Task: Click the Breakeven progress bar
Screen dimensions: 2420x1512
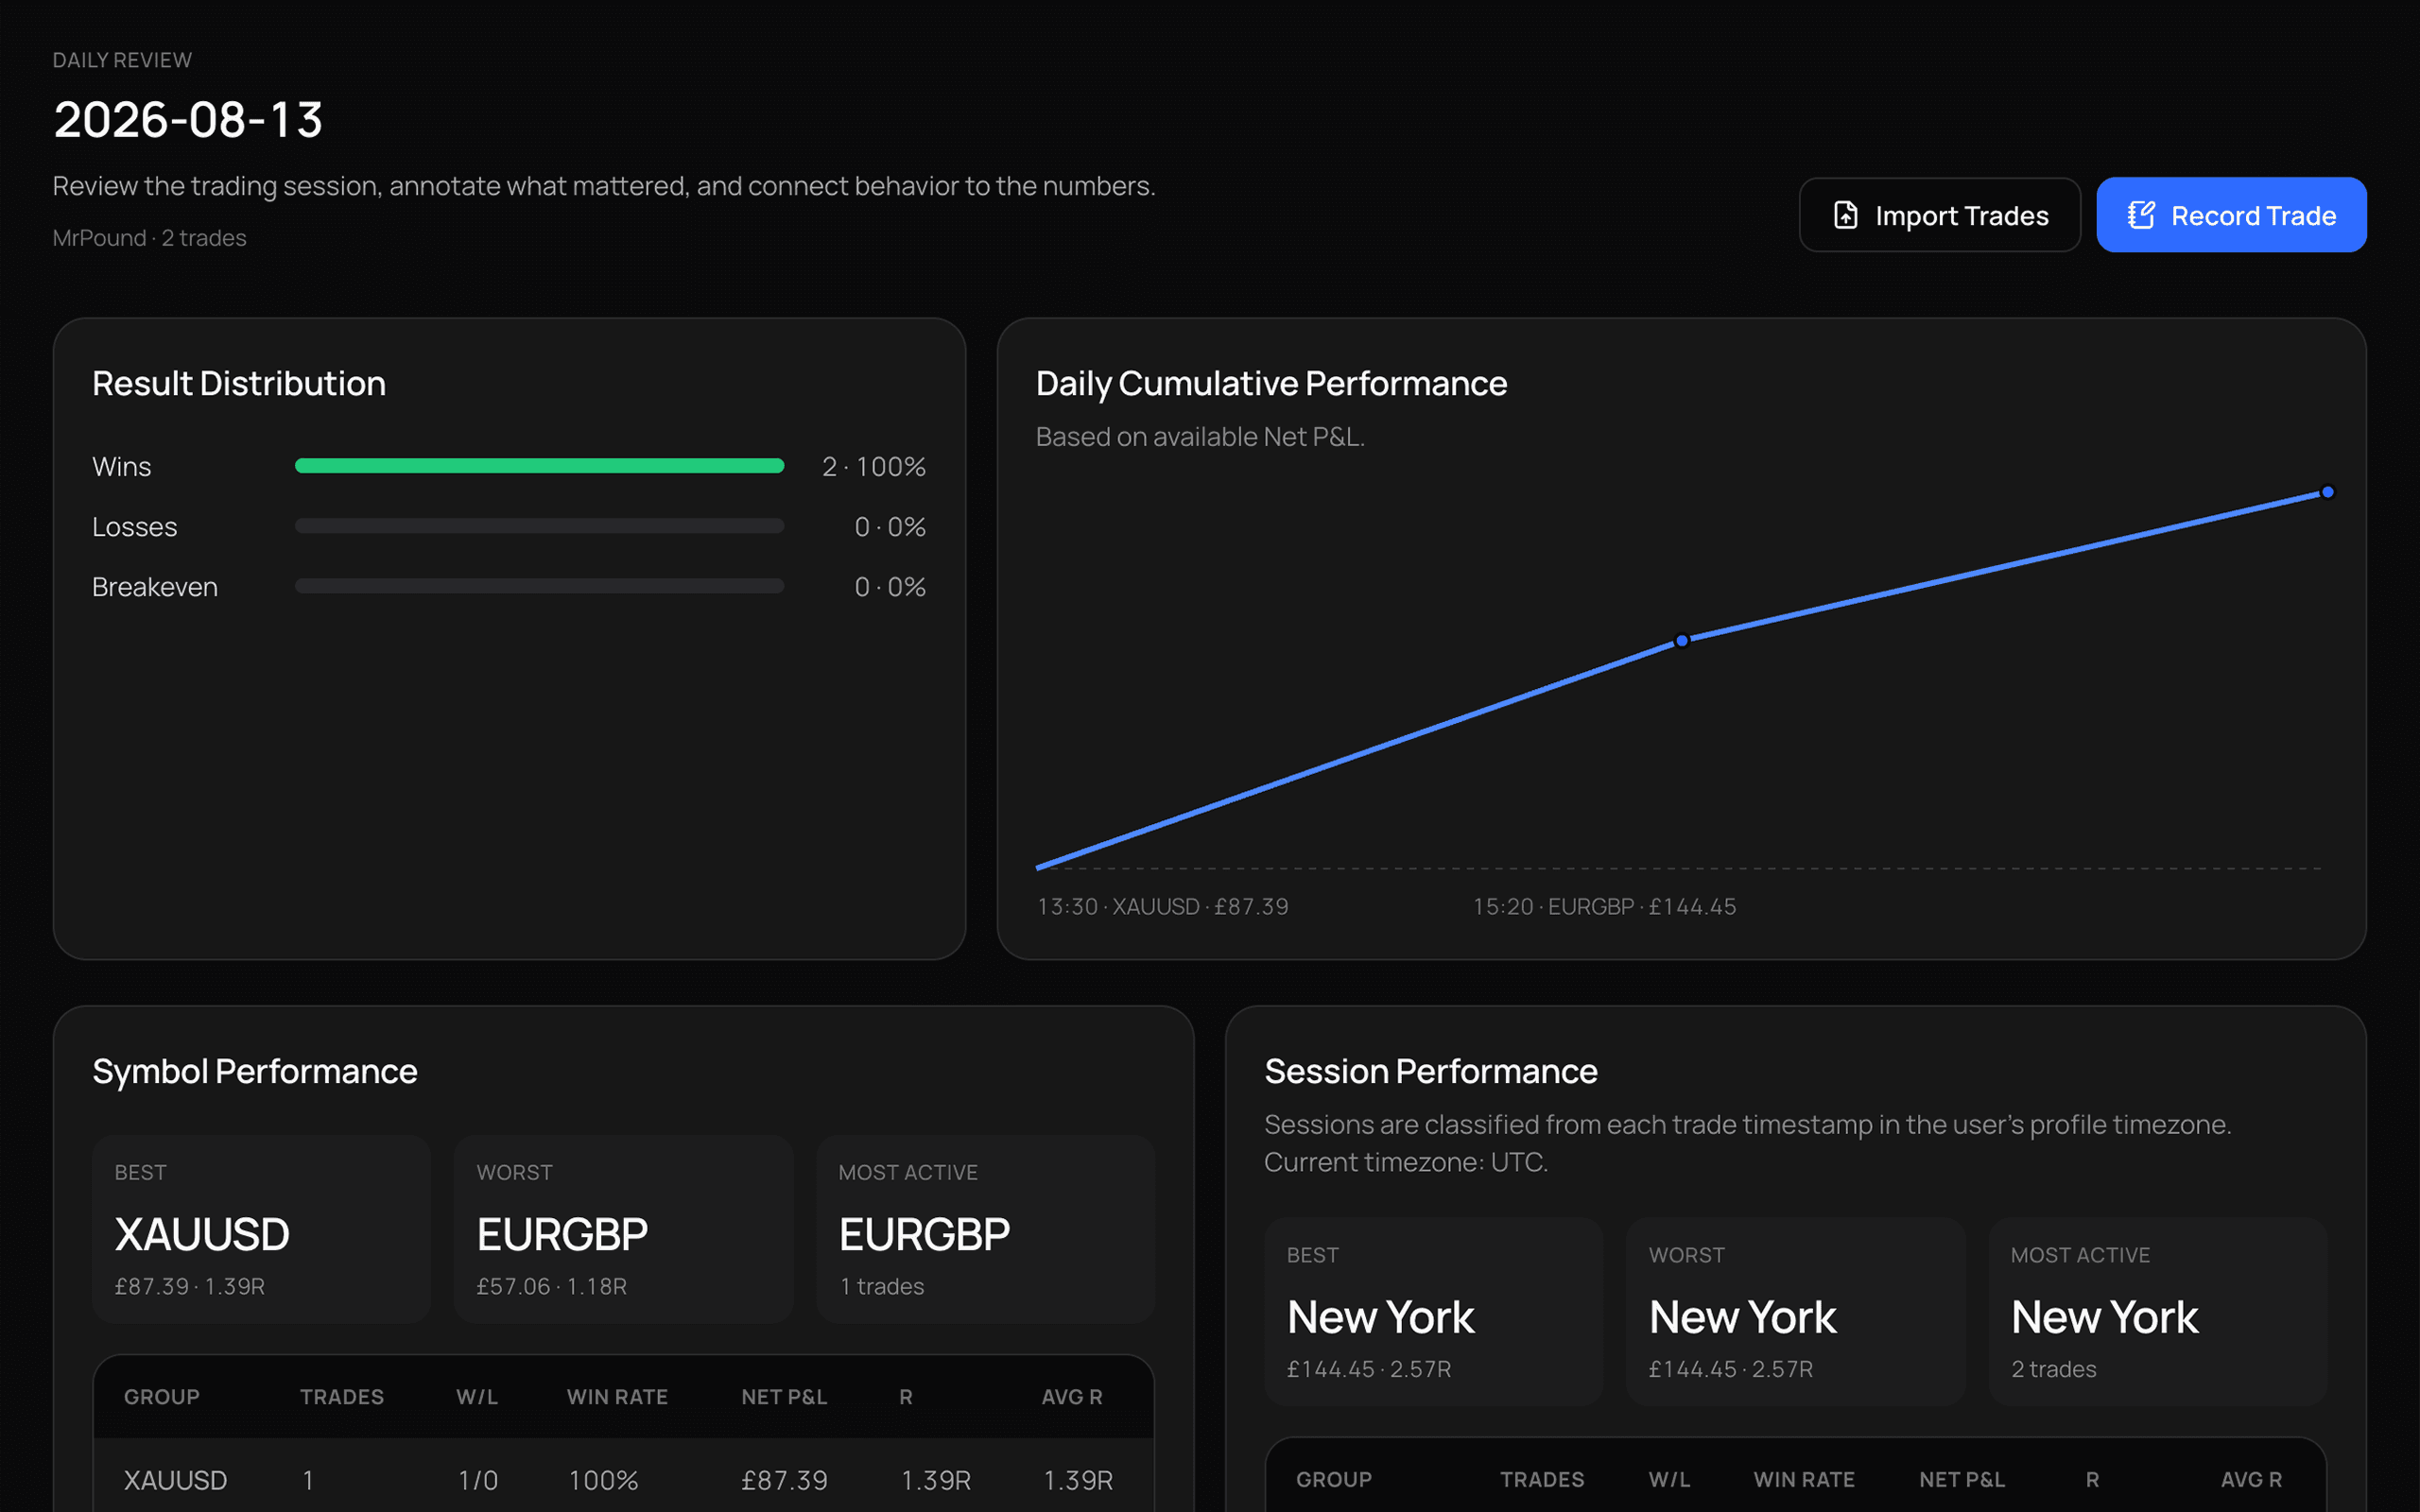Action: coord(539,586)
